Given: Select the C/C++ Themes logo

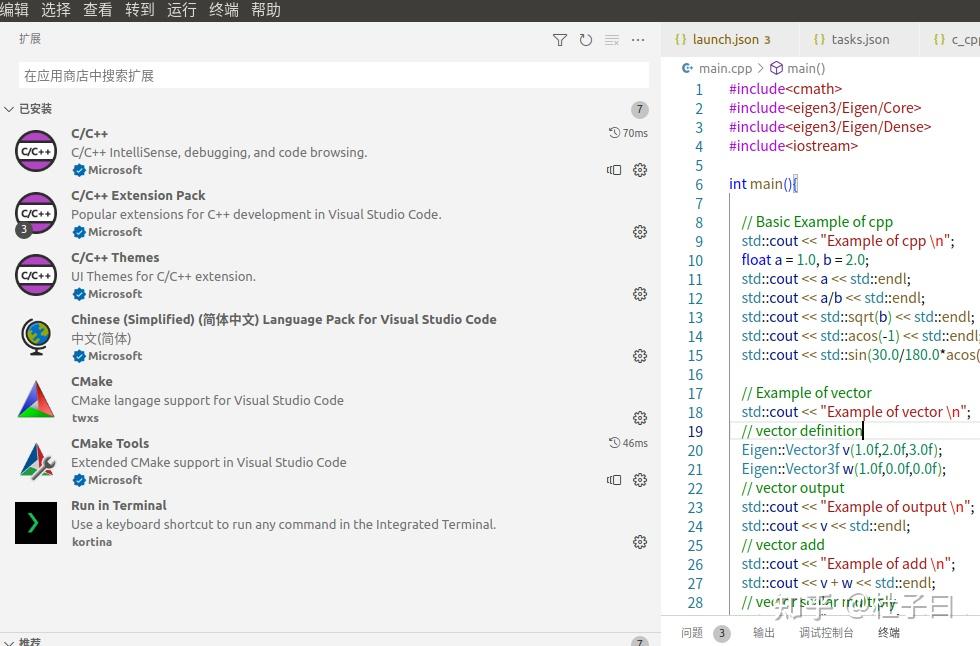Looking at the screenshot, I should [36, 275].
